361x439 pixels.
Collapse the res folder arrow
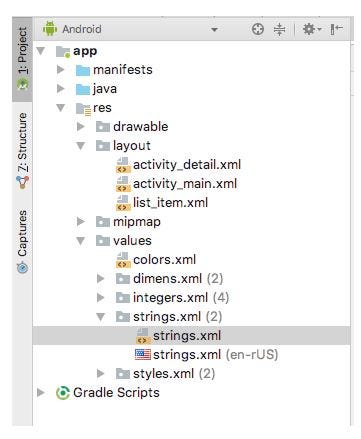coord(61,108)
